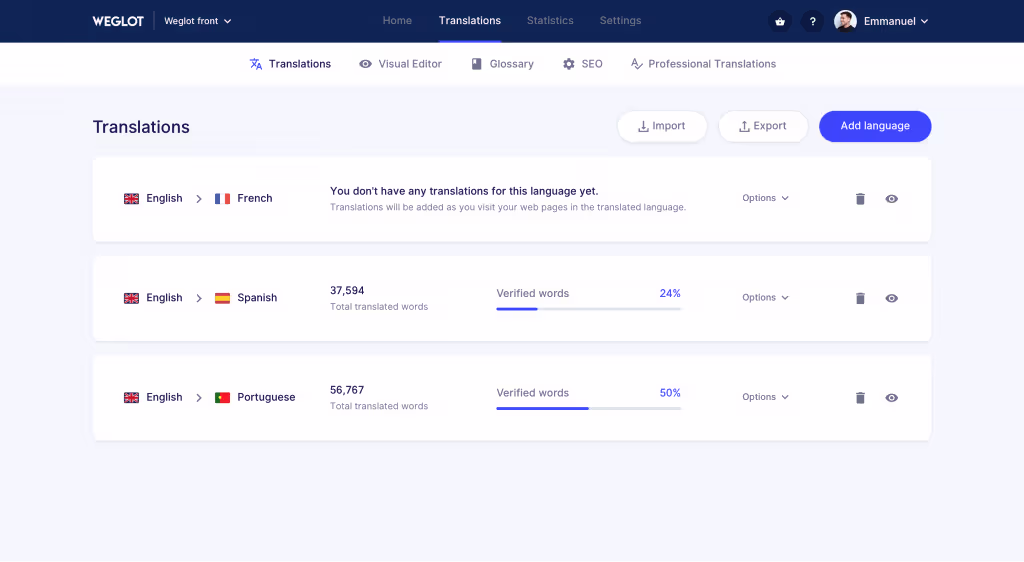Toggle visibility eye for Spanish row
This screenshot has width=1024, height=562.
[891, 298]
